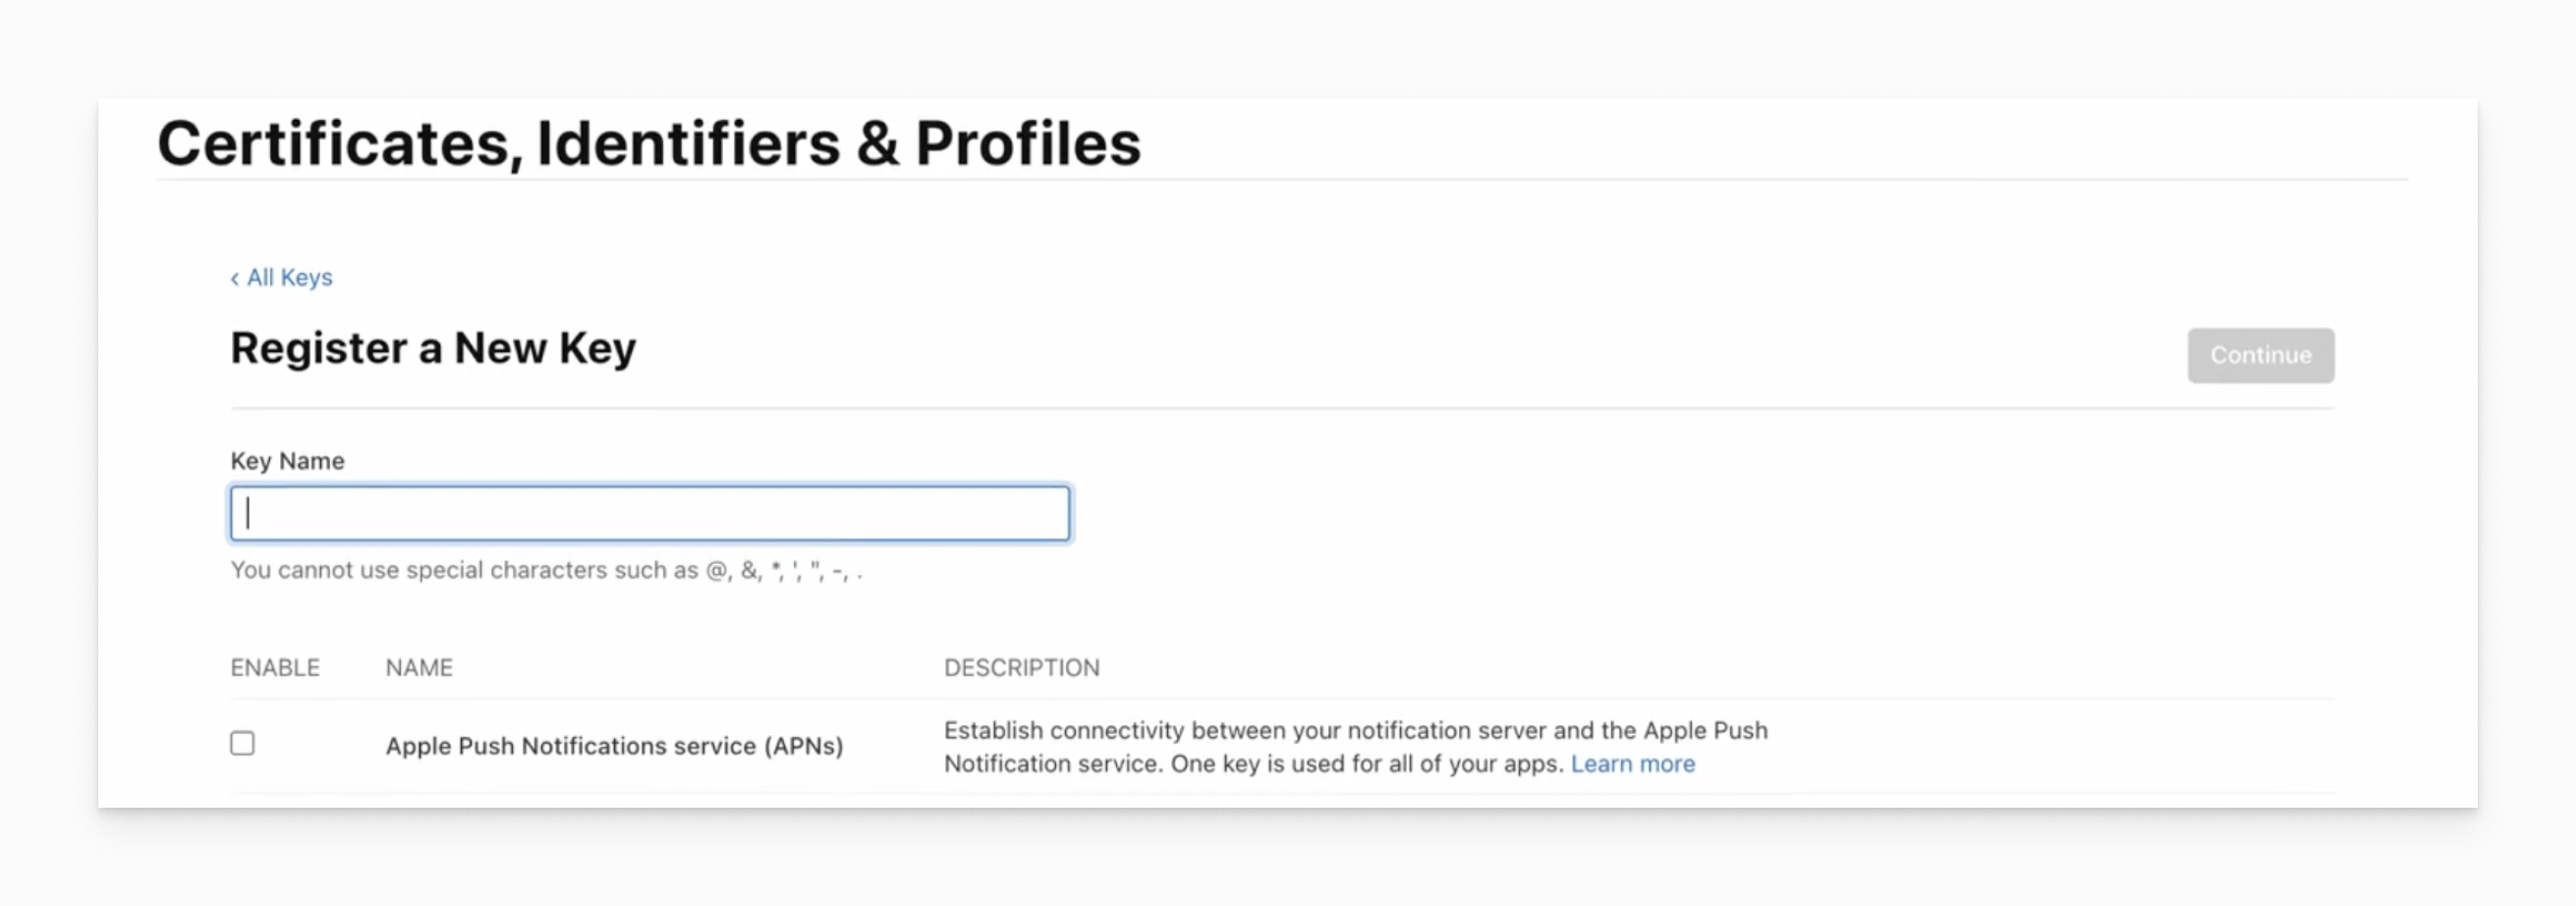
Task: Select the Apple Push Notifications service (APNs) row name
Action: tap(614, 746)
